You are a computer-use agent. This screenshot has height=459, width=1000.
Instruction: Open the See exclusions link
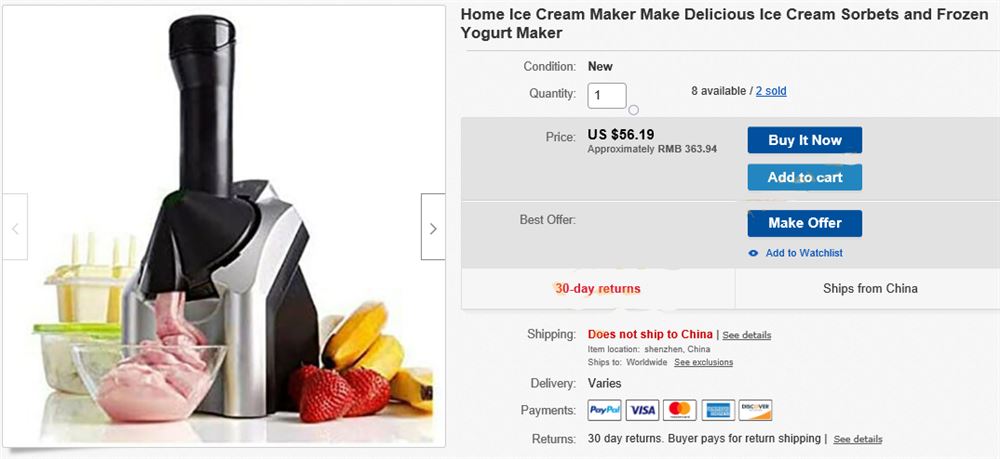[703, 362]
